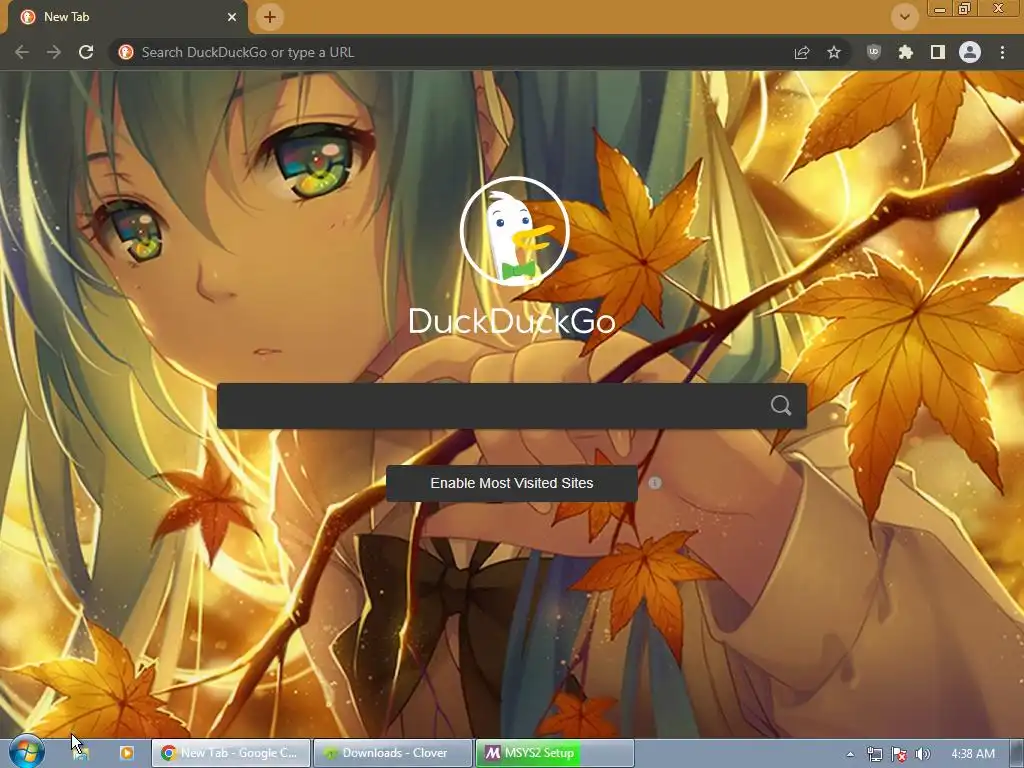Toggle the browser side panel
Screen dimensions: 1024x768
click(938, 52)
